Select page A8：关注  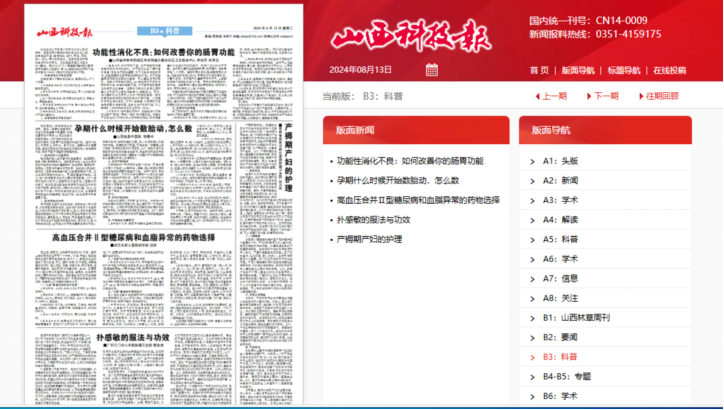pyautogui.click(x=560, y=298)
